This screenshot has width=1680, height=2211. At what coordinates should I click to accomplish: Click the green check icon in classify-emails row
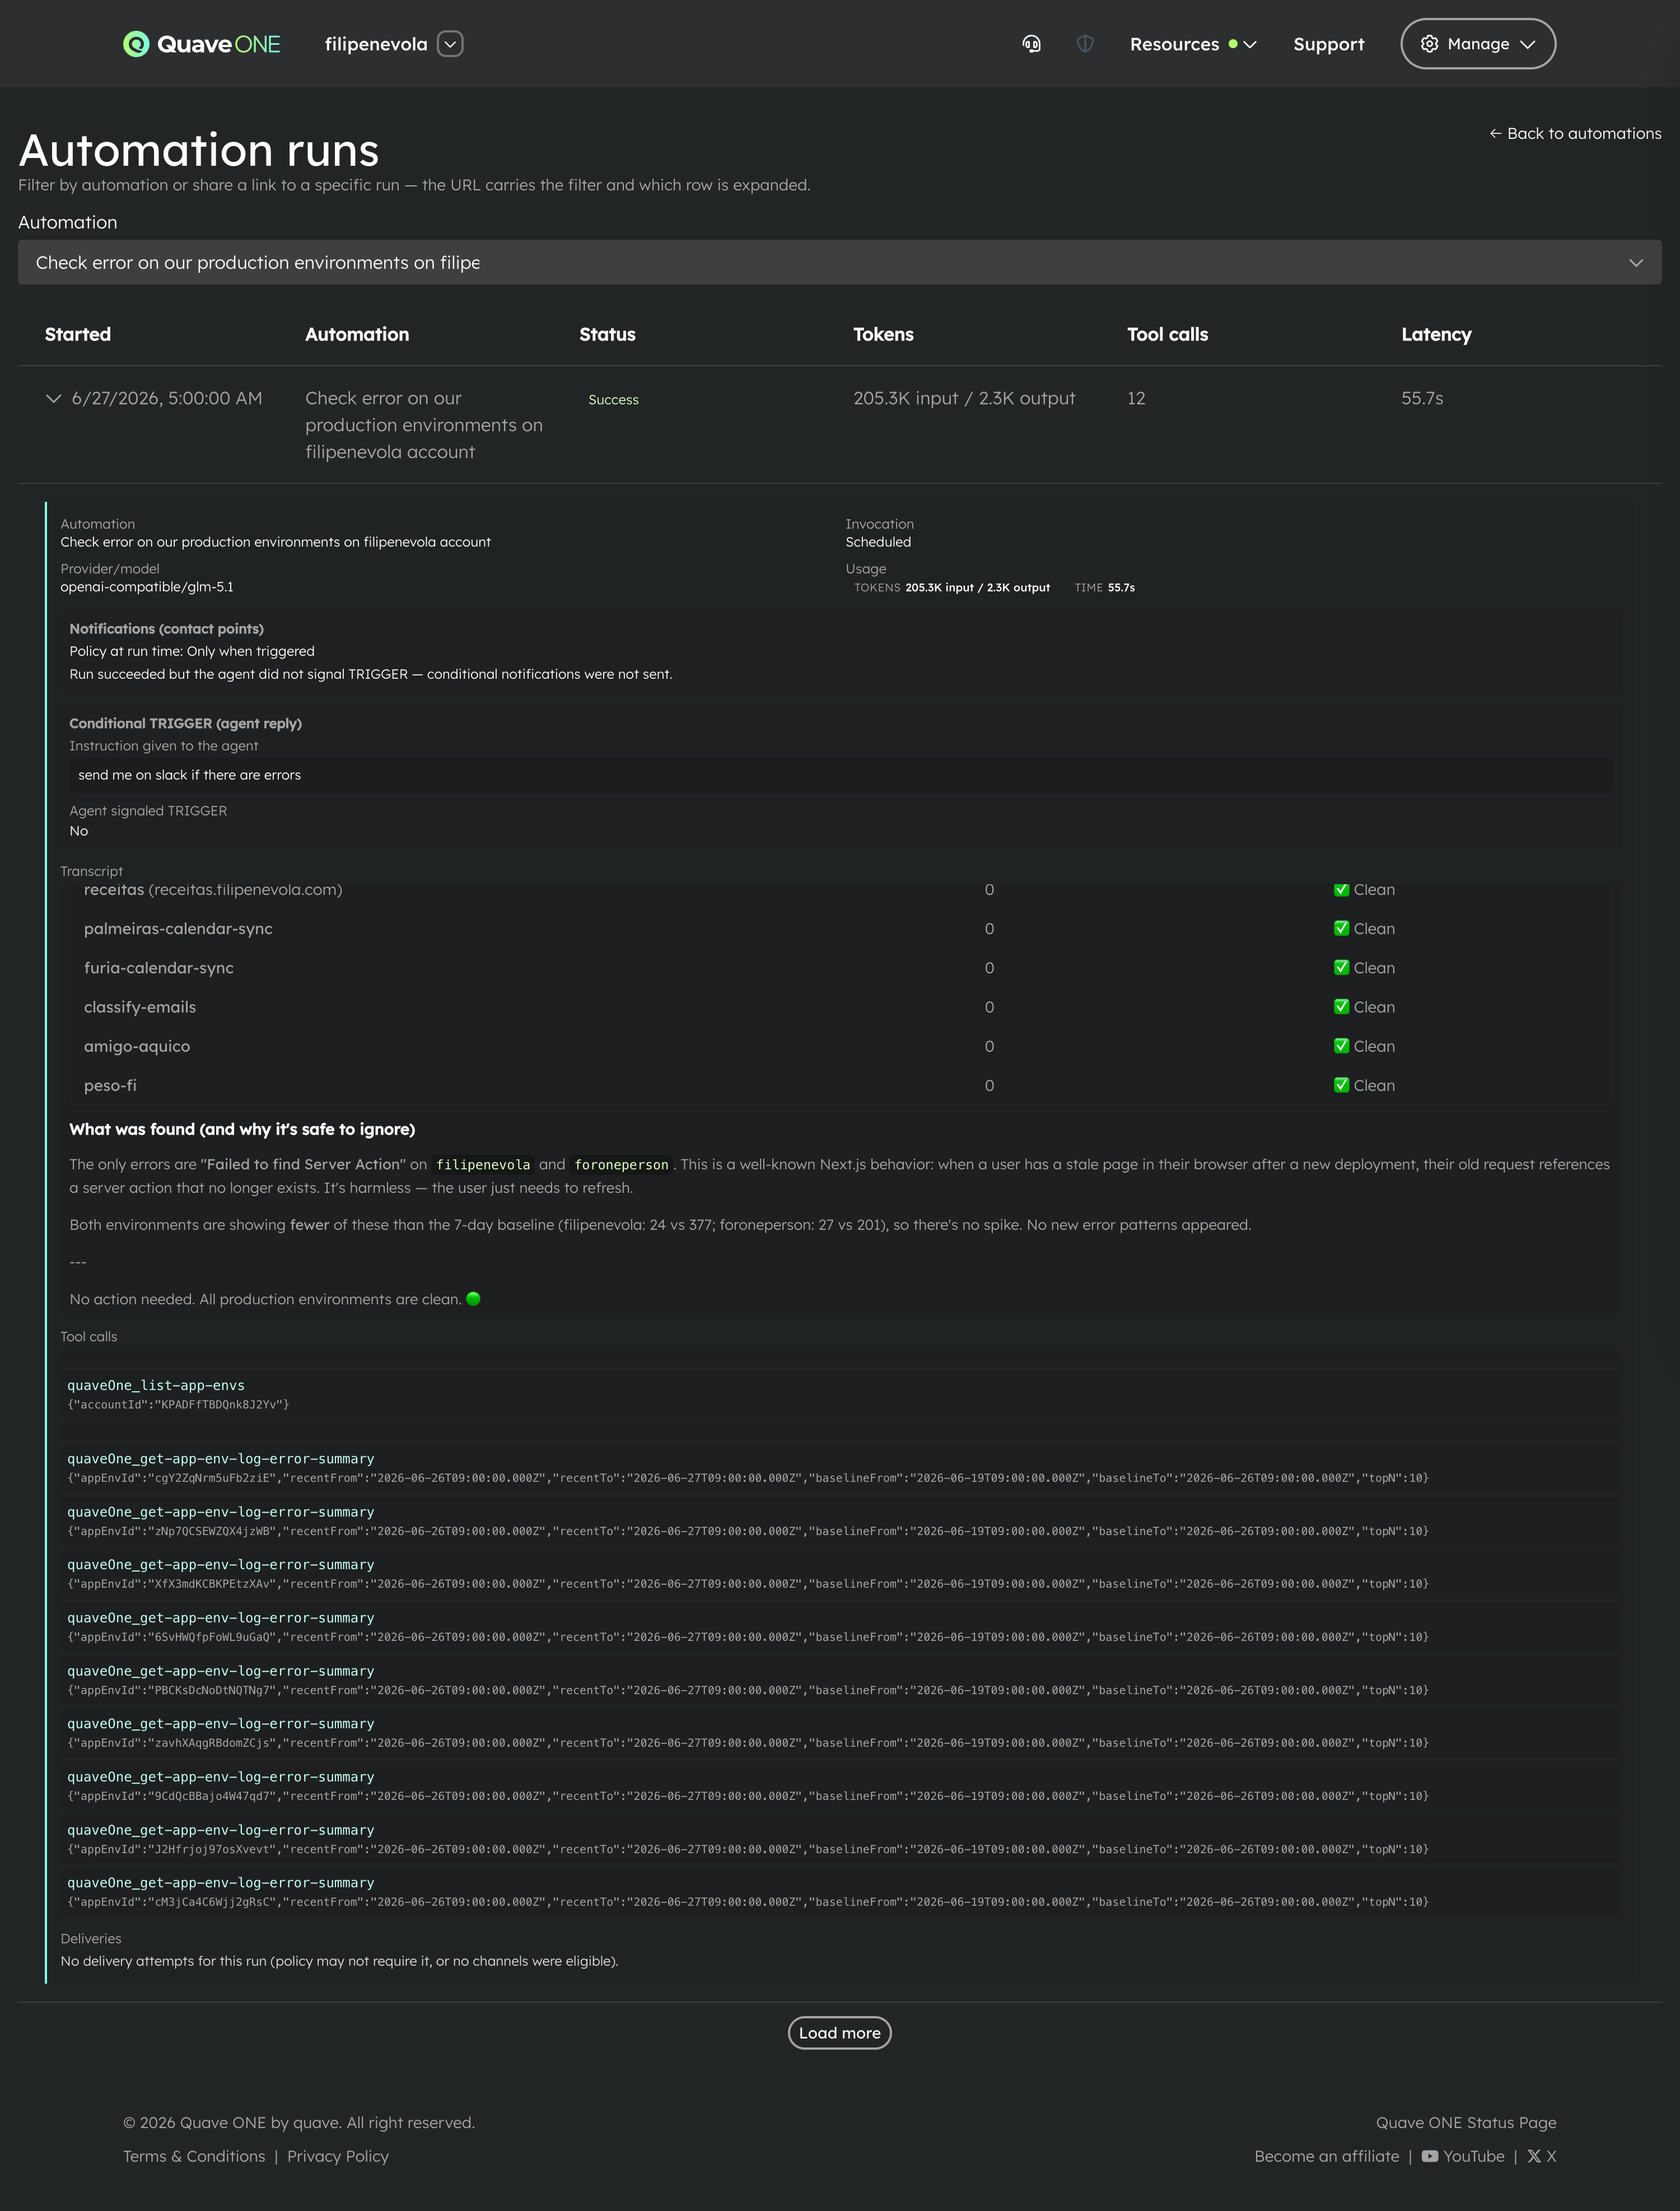point(1341,1006)
